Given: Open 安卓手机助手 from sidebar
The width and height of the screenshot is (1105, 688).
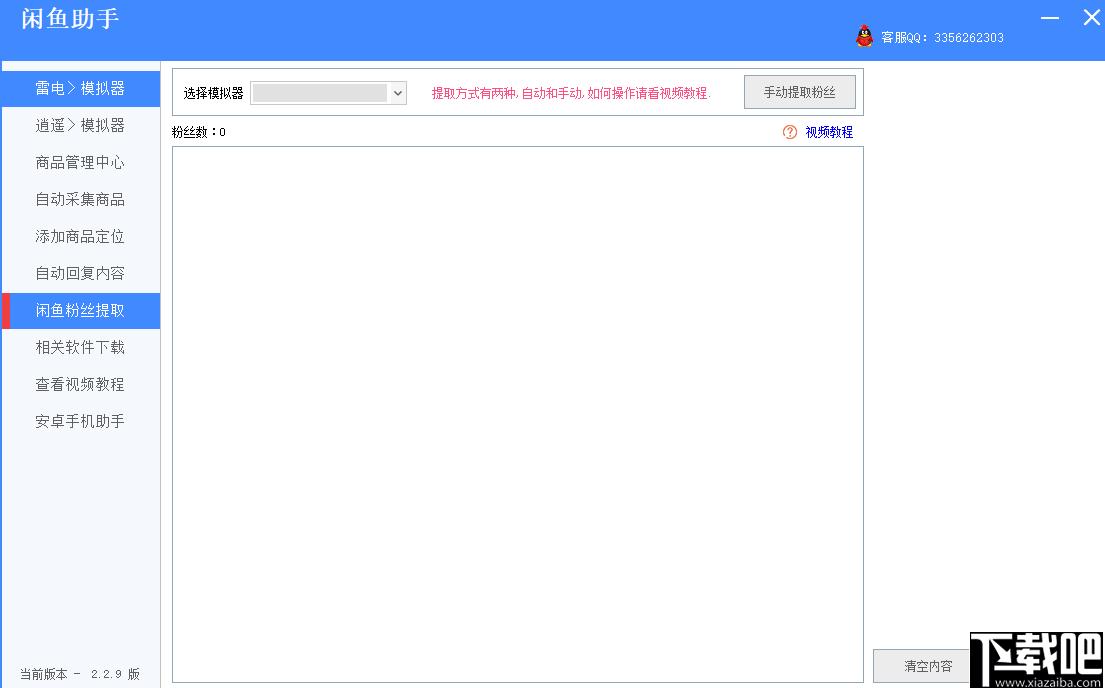Looking at the screenshot, I should [x=80, y=422].
